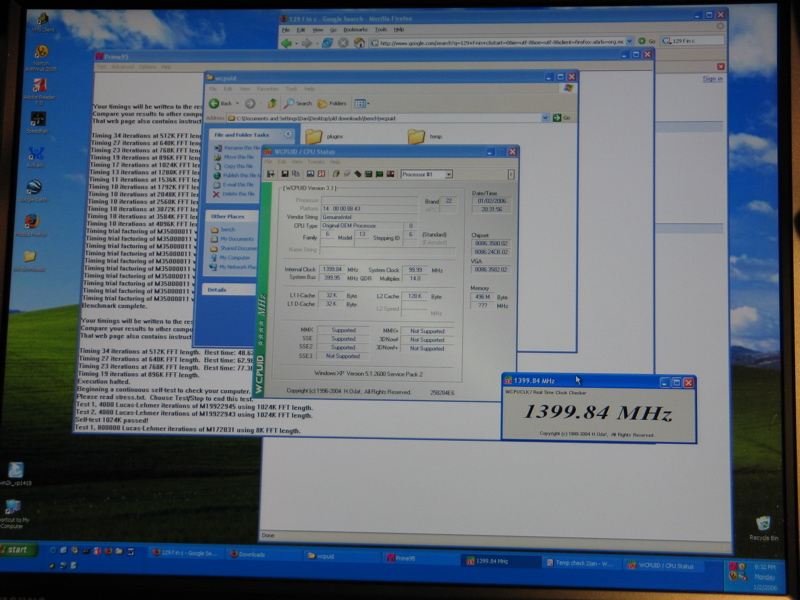The height and width of the screenshot is (600, 800).
Task: Click the Internal Clock value 1399.84
Action: coord(332,269)
